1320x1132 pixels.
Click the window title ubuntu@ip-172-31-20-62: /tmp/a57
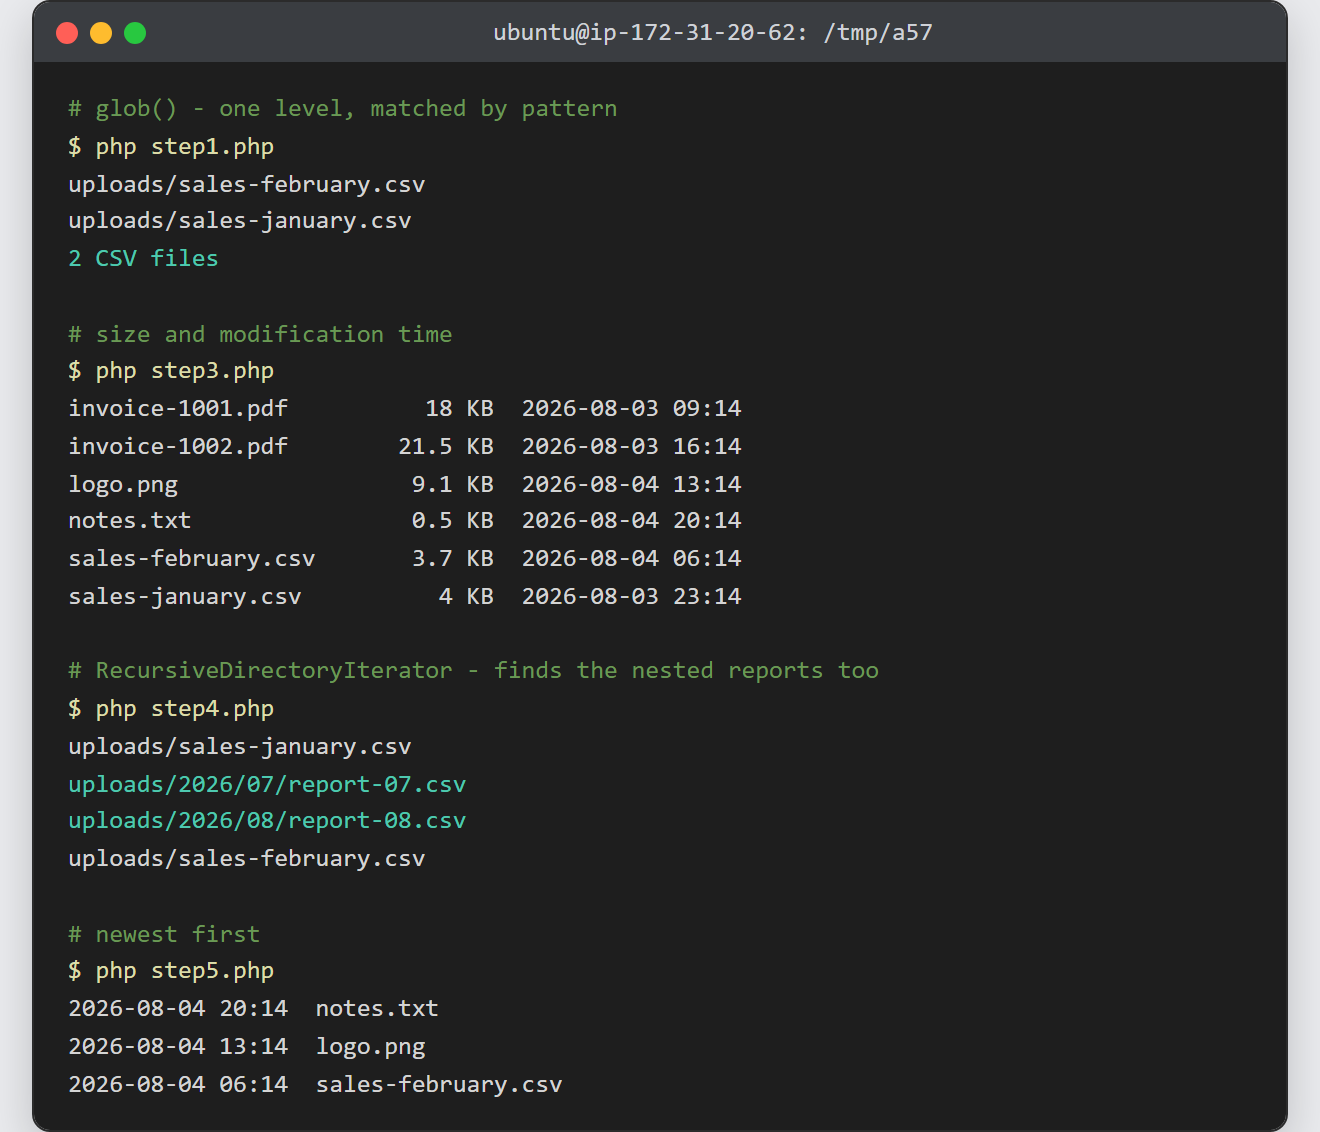click(x=713, y=32)
